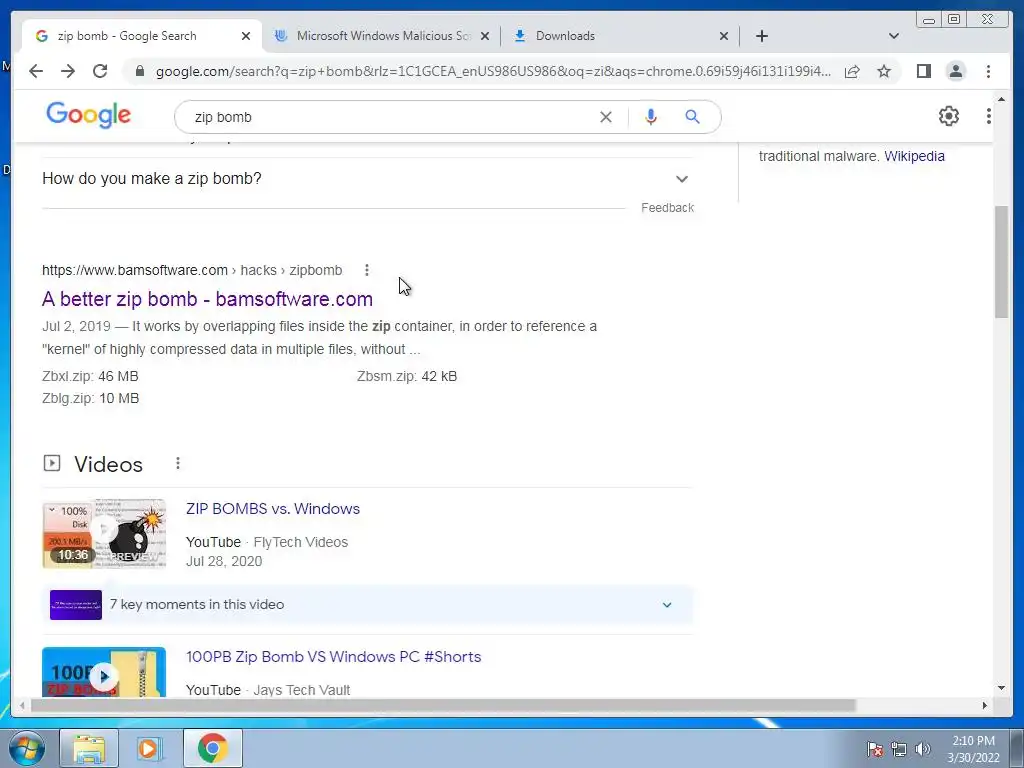Click Chrome taskbar icon
Image resolution: width=1024 pixels, height=768 pixels.
pyautogui.click(x=212, y=748)
